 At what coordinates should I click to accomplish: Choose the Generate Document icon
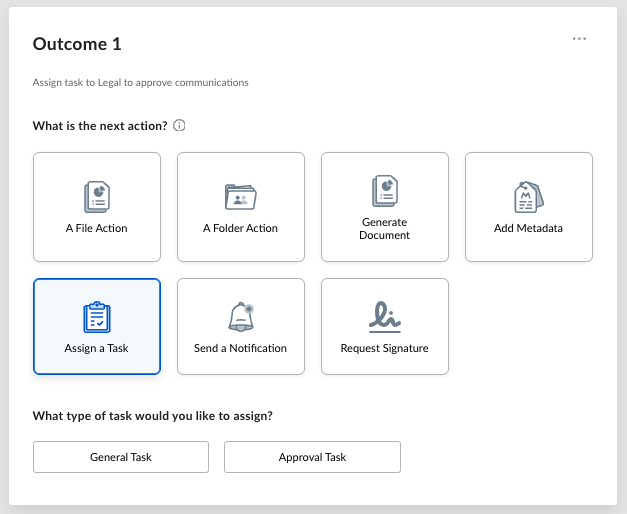pyautogui.click(x=384, y=190)
